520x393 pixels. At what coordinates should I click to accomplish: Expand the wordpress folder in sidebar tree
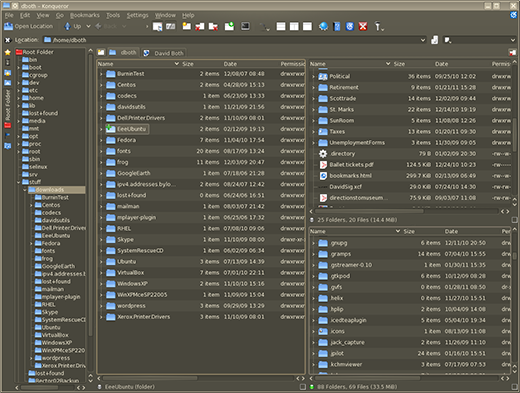(31, 358)
